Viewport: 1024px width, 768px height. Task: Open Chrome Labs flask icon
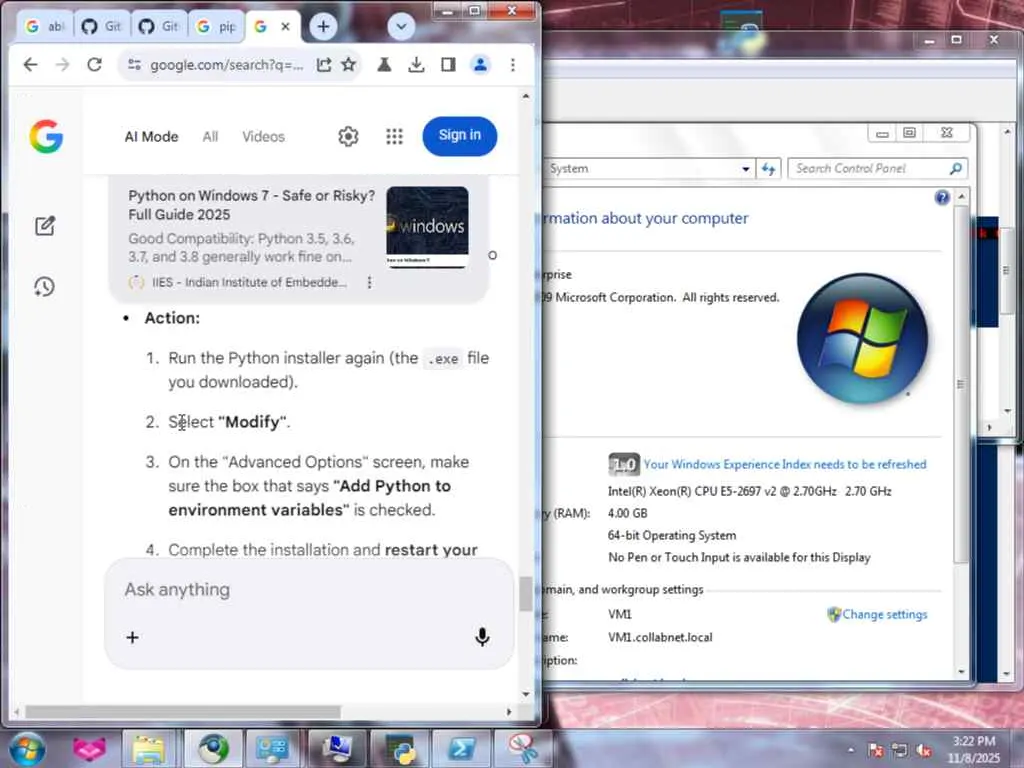tap(384, 64)
